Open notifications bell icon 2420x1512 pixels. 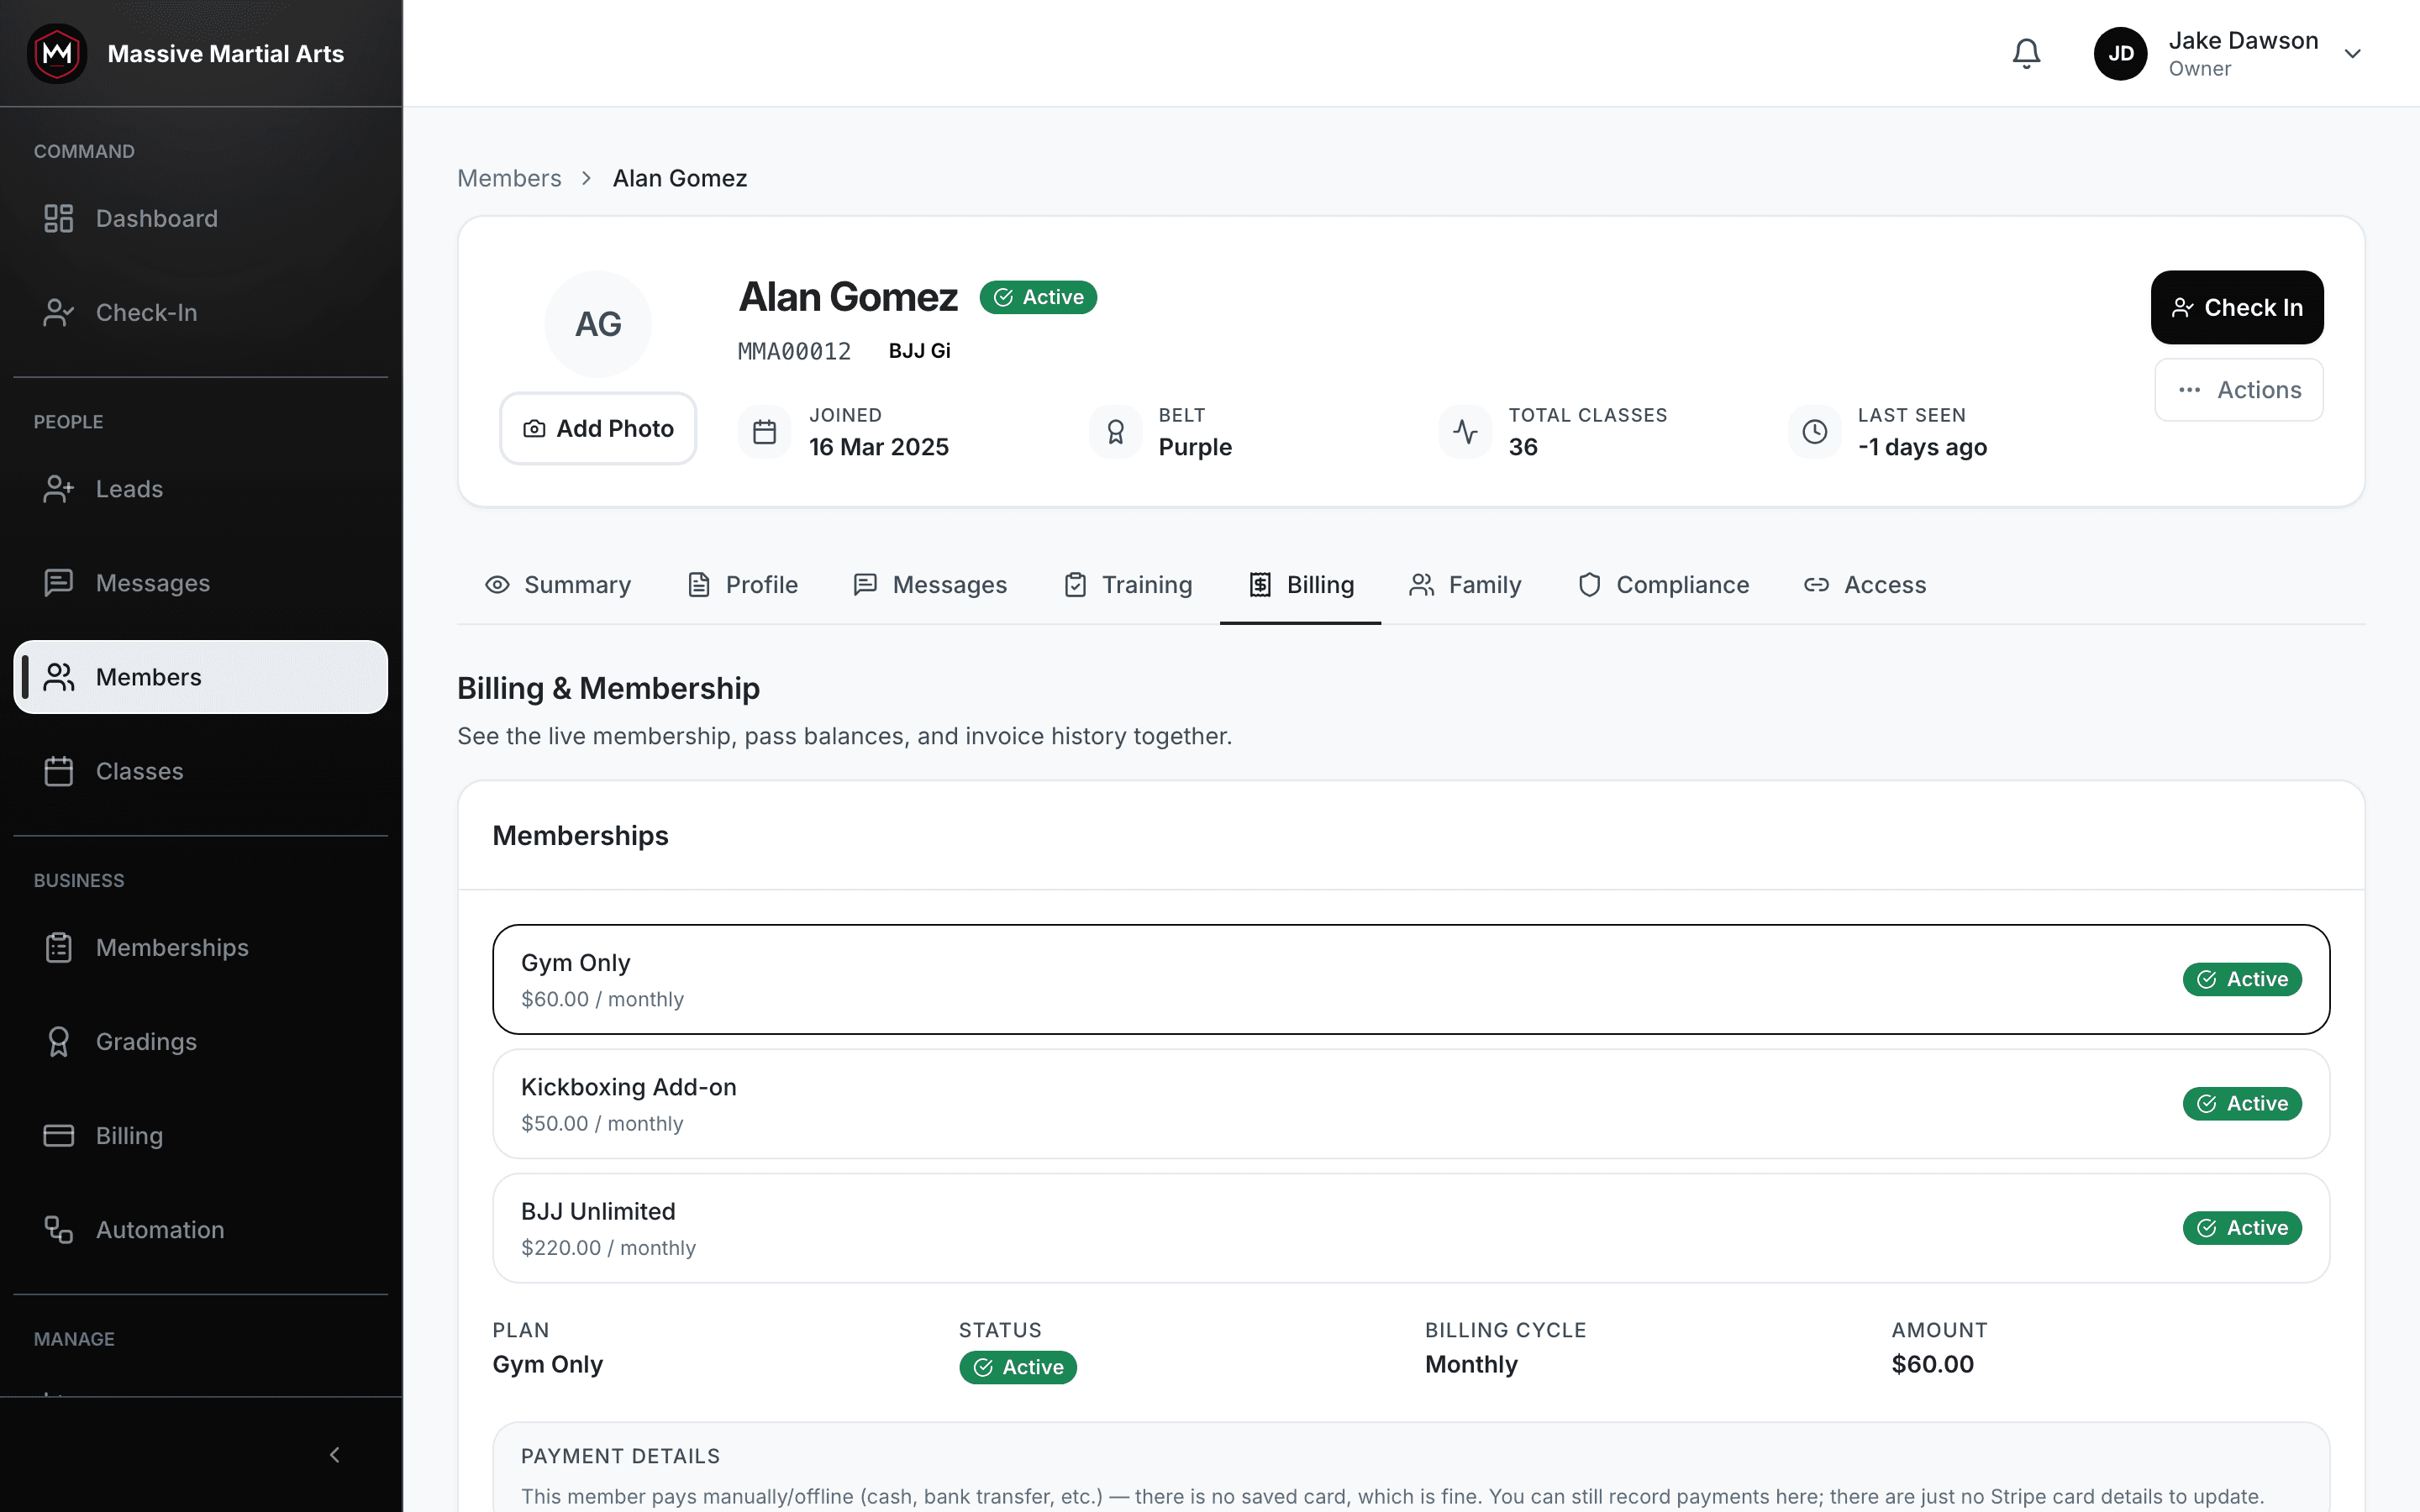click(x=2026, y=53)
